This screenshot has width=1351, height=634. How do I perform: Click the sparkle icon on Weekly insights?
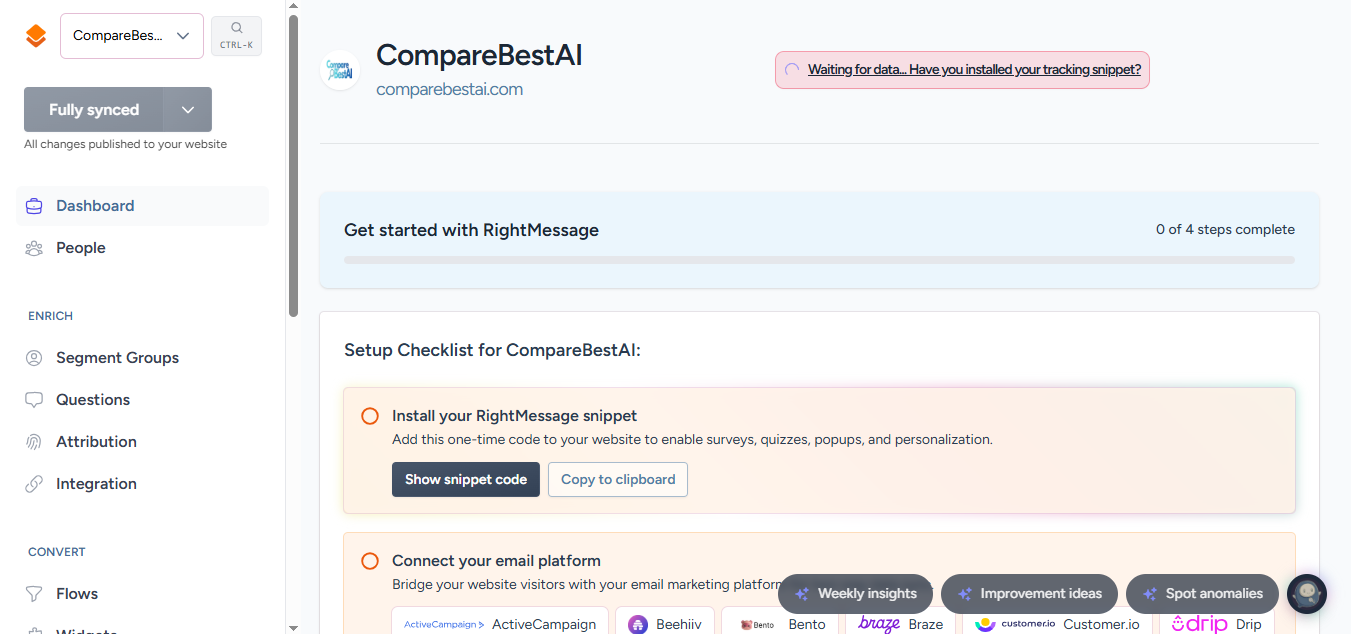[802, 594]
